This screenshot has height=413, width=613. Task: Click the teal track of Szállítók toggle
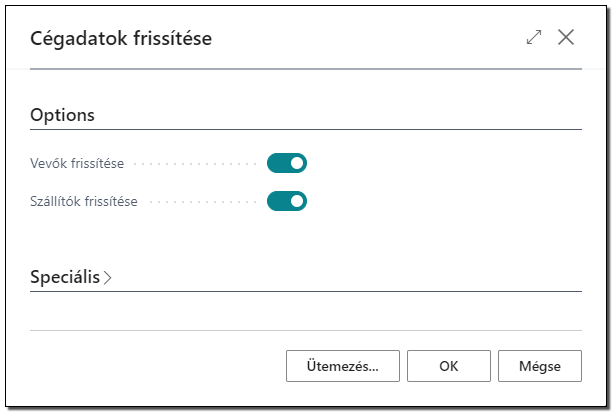point(278,201)
